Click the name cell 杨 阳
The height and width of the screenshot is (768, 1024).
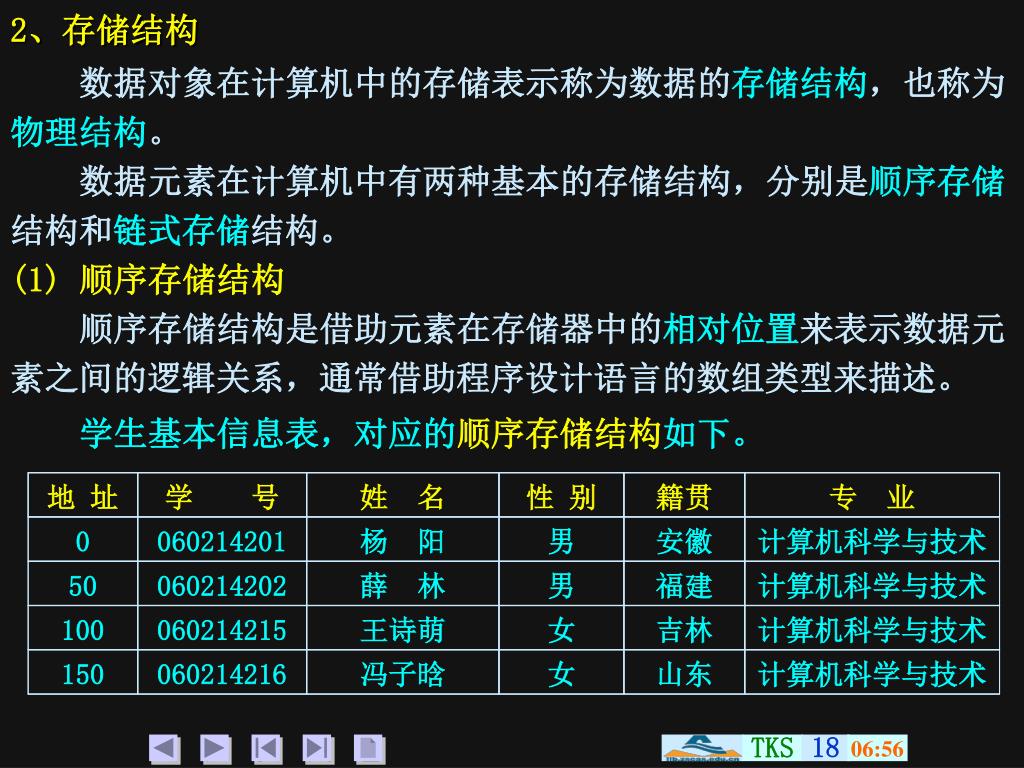(402, 541)
